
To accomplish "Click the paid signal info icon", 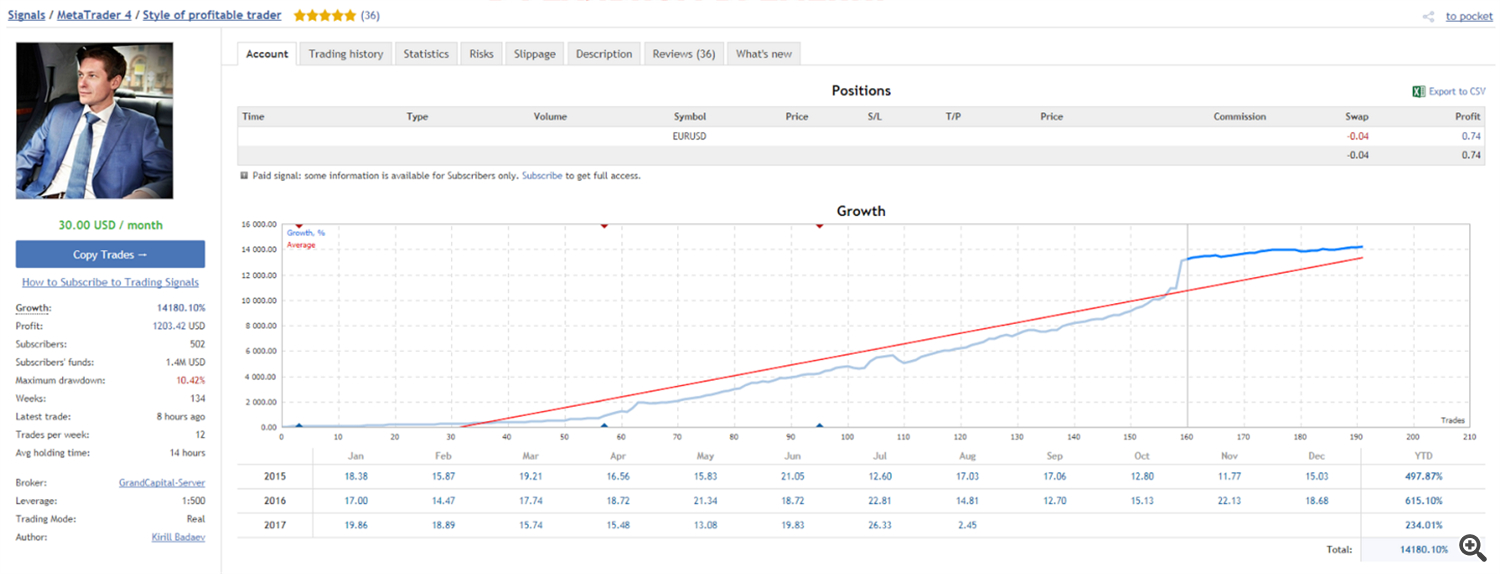I will tap(244, 175).
